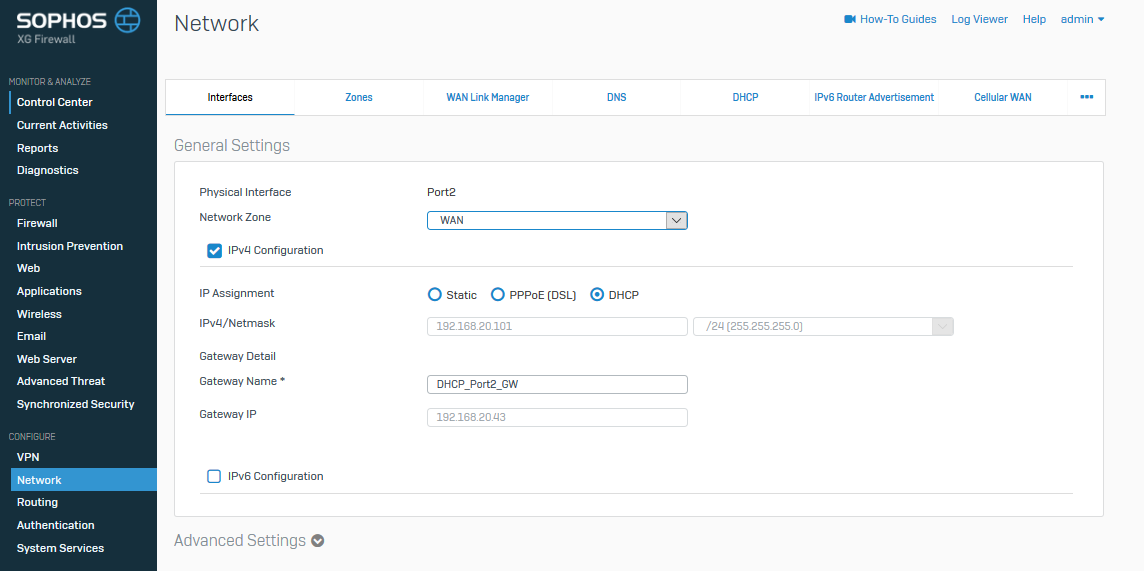Click the How-To Guides video camera icon
Viewport: 1144px width, 571px height.
(x=850, y=19)
